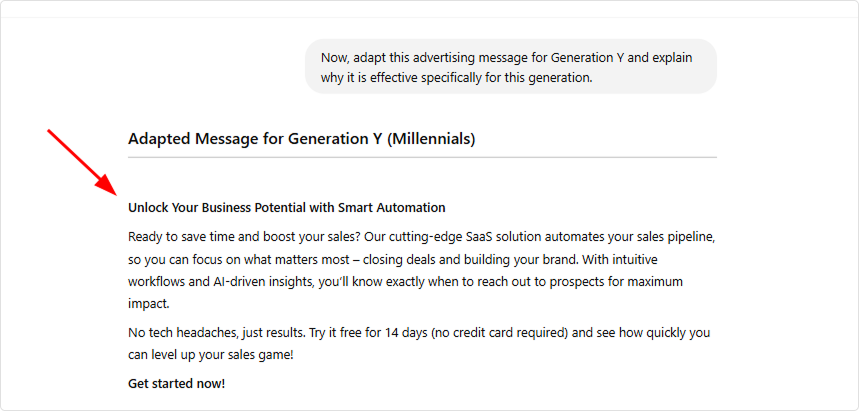Click the bold 'Get started now!' text

click(x=176, y=384)
